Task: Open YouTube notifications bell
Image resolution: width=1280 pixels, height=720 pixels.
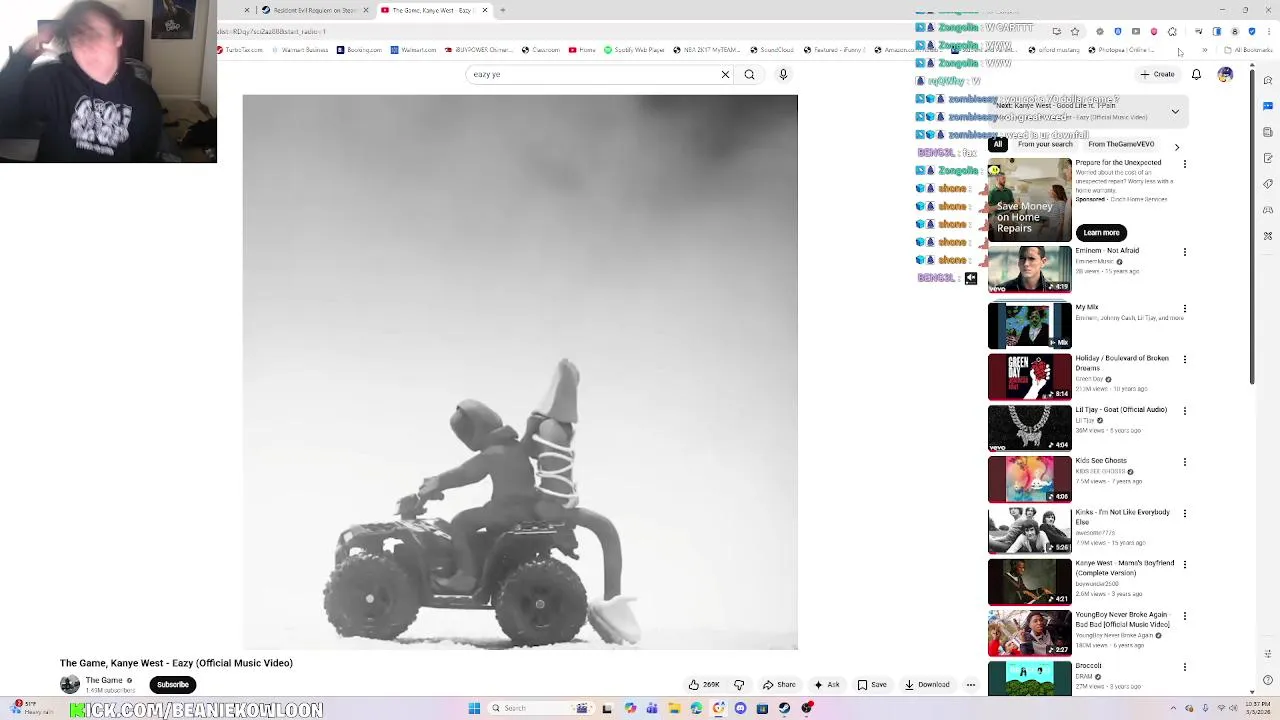Action: point(1196,74)
